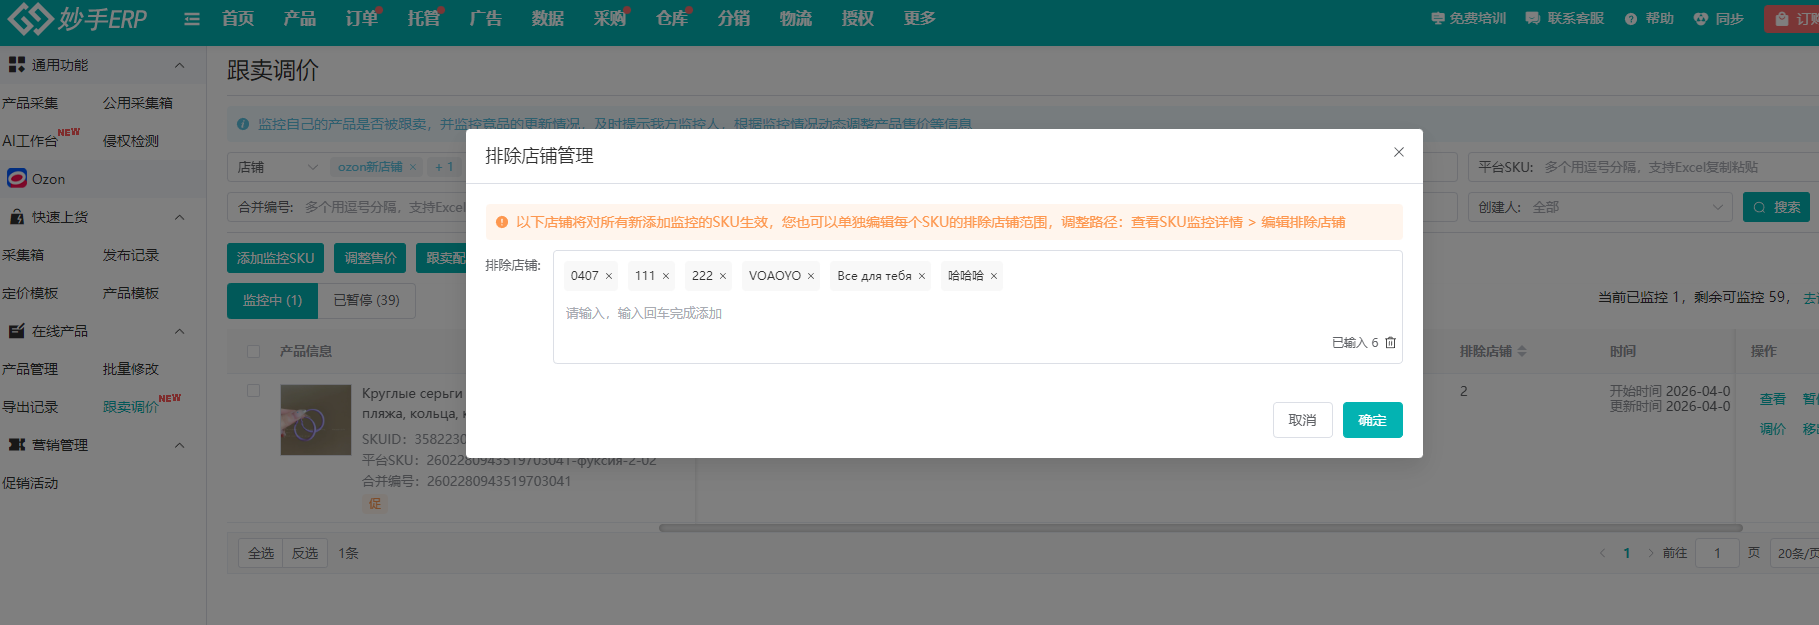1819x625 pixels.
Task: Remove the 222 store tag
Action: coord(723,276)
